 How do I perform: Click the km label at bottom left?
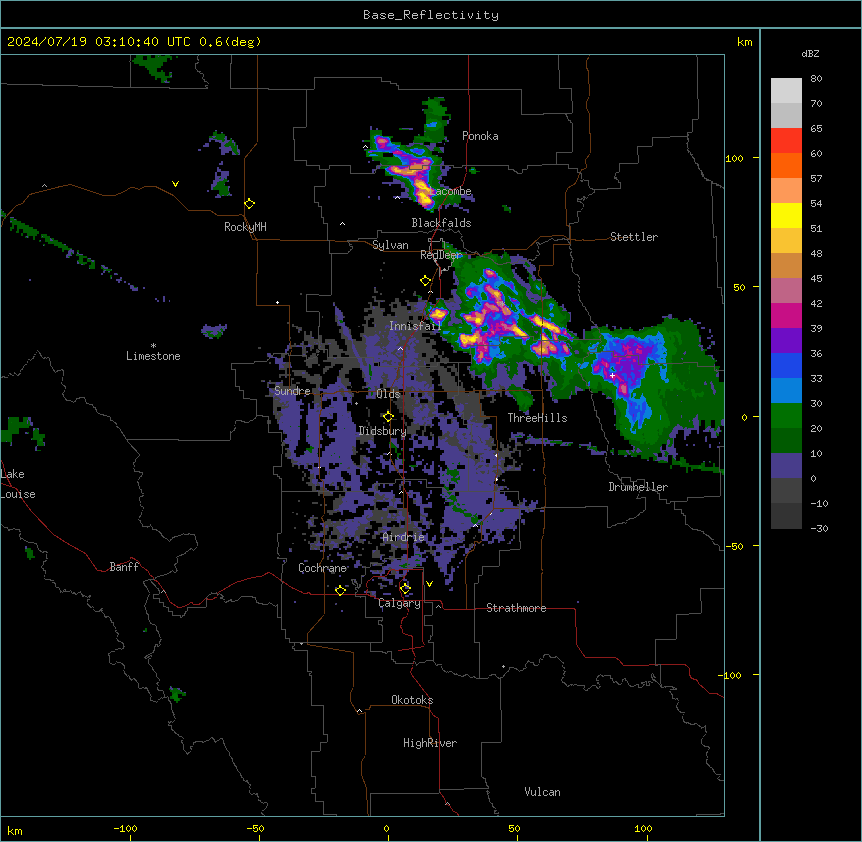pos(15,830)
